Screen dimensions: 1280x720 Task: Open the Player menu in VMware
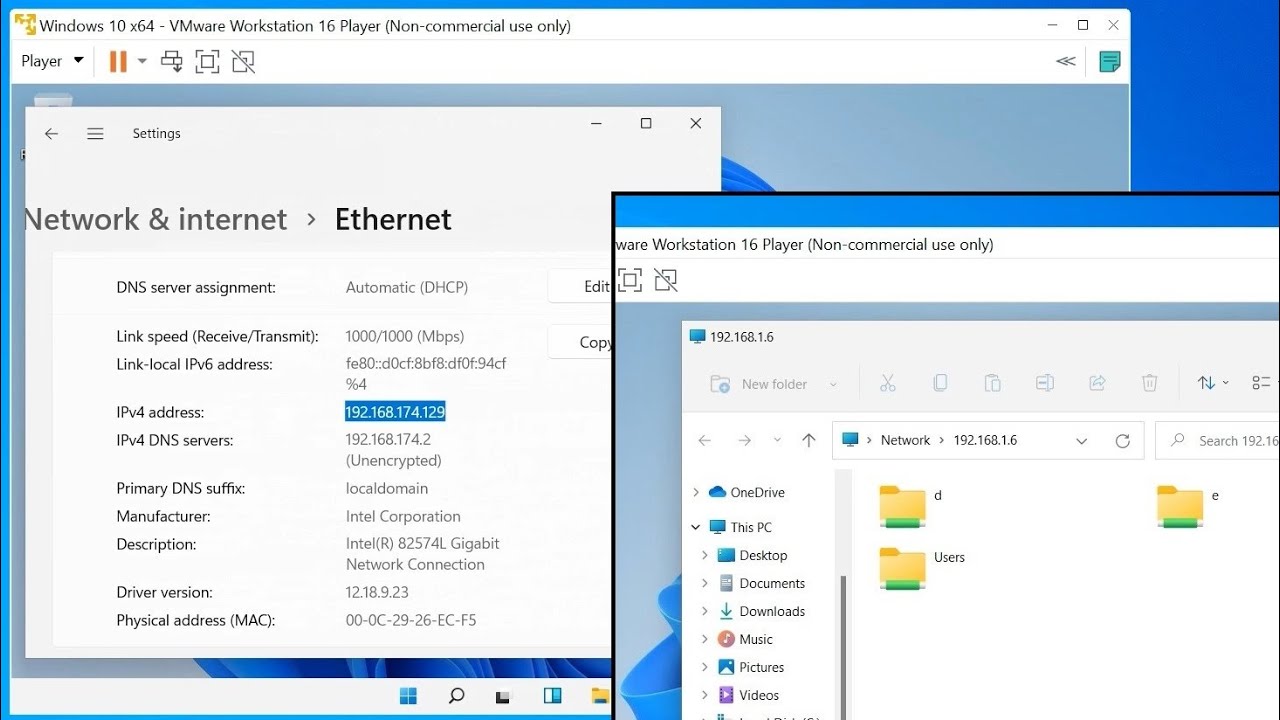[x=52, y=61]
